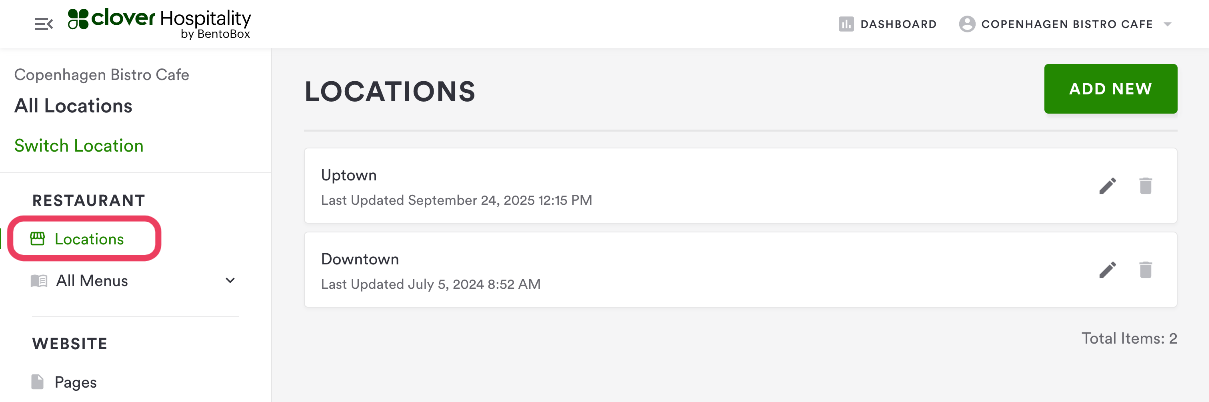The height and width of the screenshot is (402, 1209).
Task: Open the Dashboard link in header
Action: 898,24
